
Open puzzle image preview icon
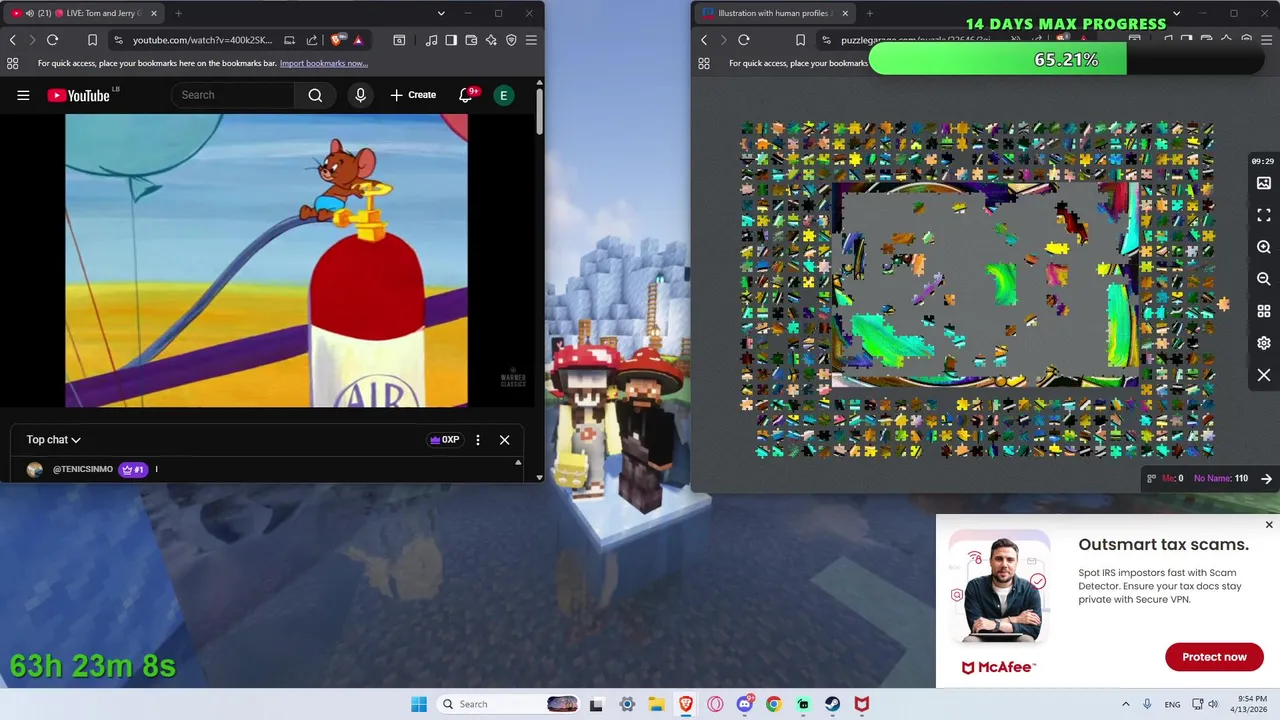coord(1264,183)
